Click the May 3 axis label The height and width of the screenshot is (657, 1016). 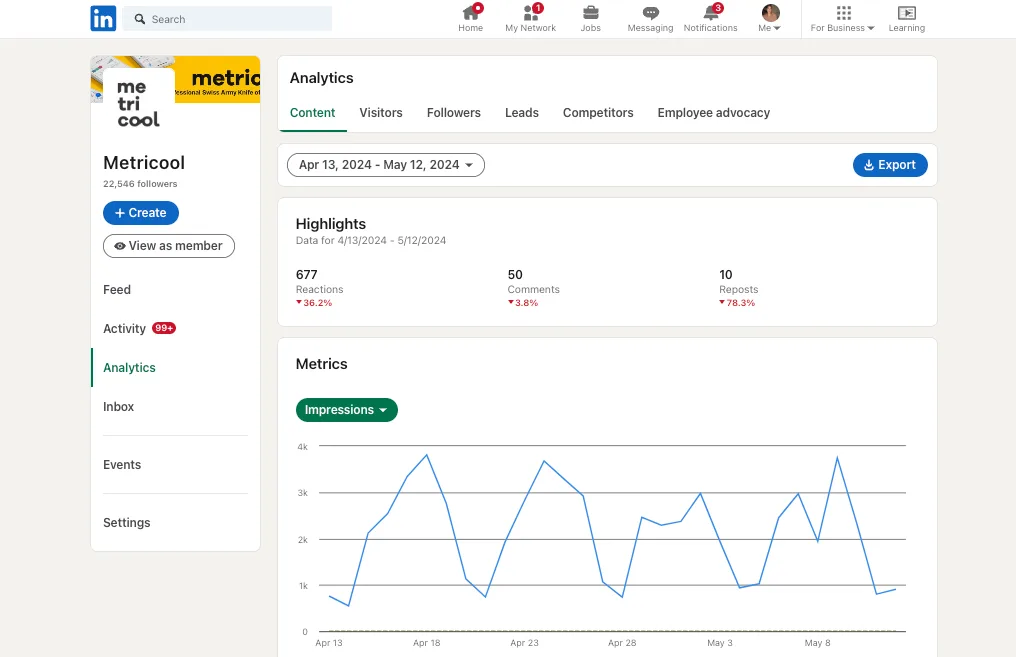720,643
